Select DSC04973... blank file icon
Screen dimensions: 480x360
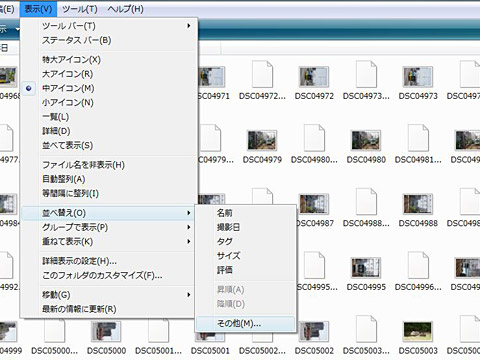(366, 74)
